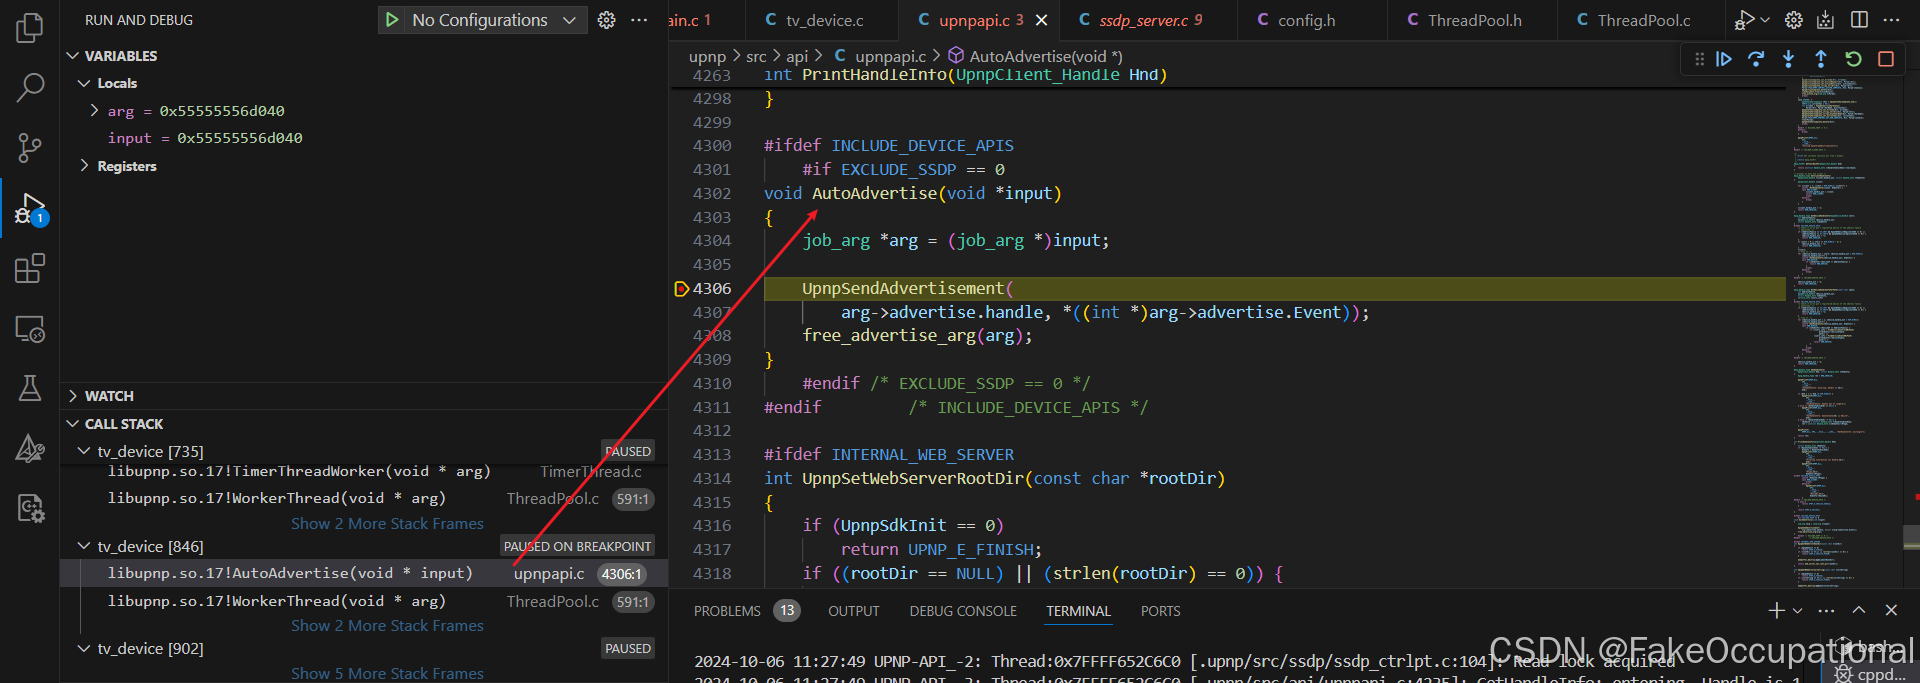The width and height of the screenshot is (1920, 683).
Task: Expand the arg variable
Action: point(94,110)
